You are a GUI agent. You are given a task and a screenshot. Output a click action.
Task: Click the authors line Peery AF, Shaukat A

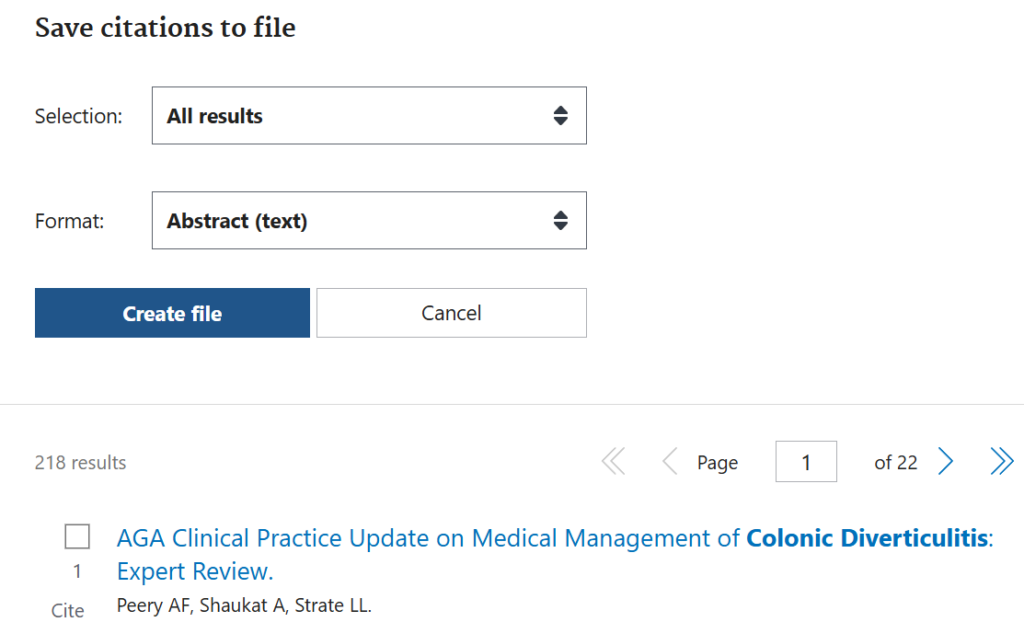tap(244, 605)
